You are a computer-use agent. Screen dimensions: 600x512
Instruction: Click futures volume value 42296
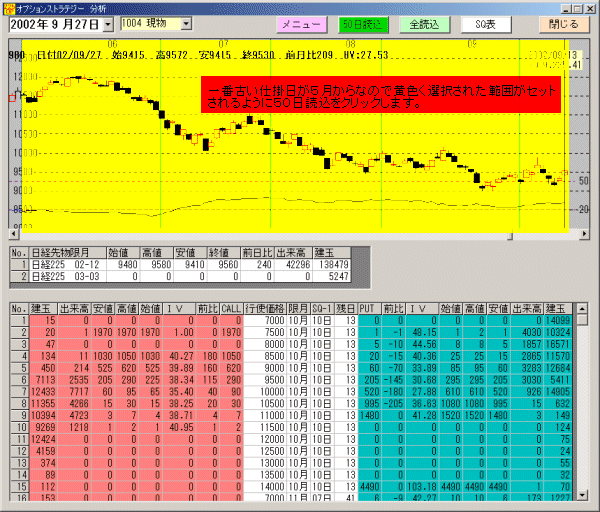pos(293,264)
